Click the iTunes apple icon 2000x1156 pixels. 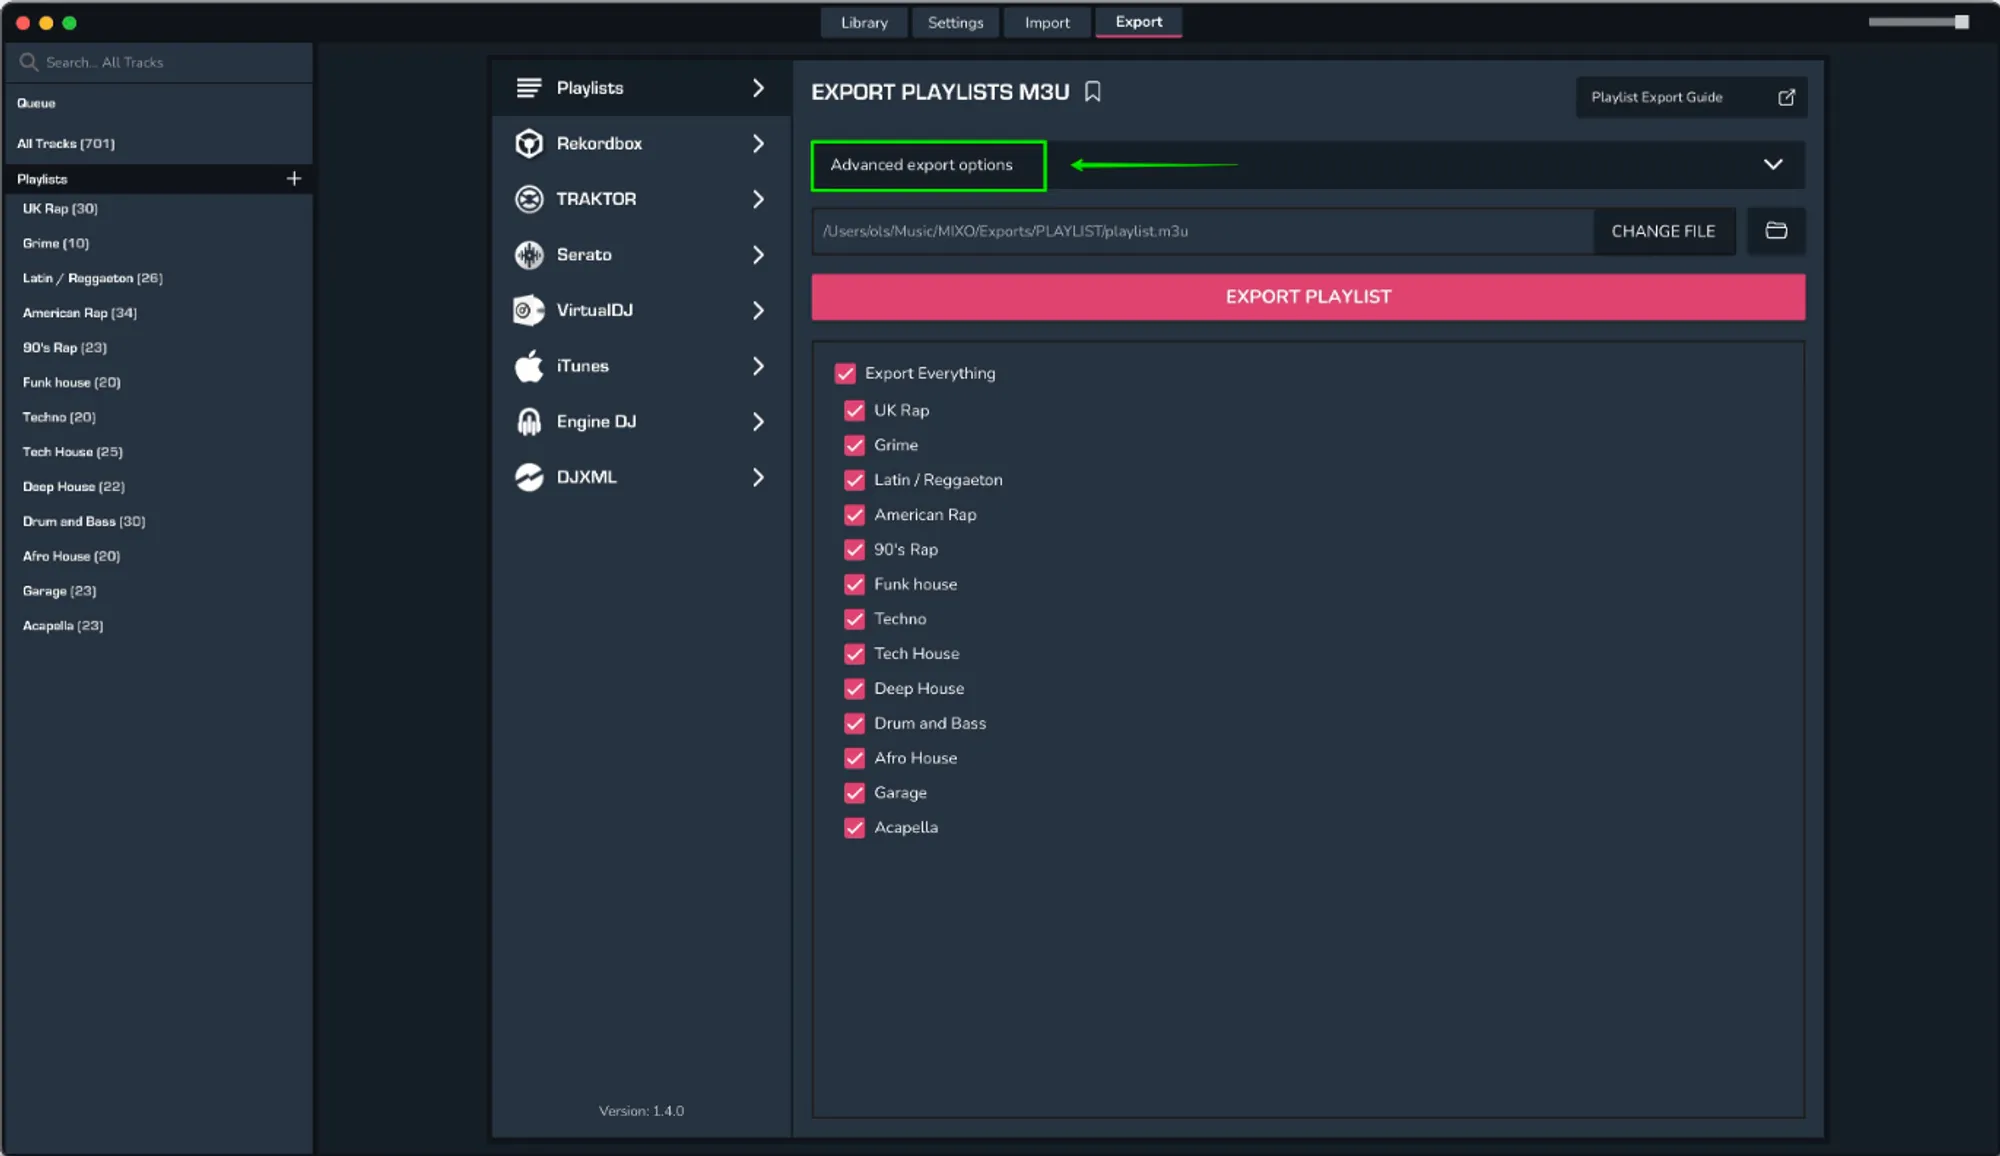coord(529,366)
